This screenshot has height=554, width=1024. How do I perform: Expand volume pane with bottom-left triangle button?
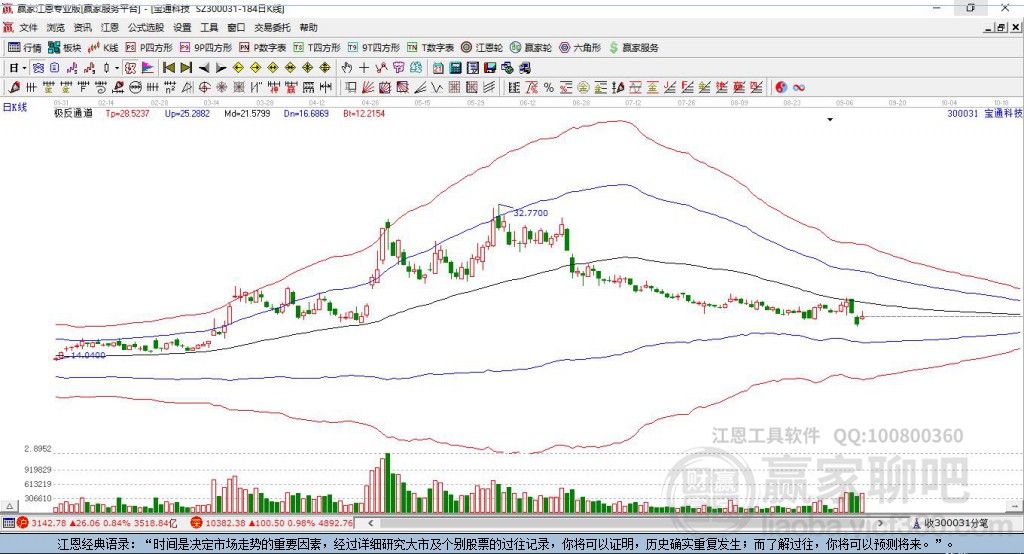pyautogui.click(x=9, y=506)
